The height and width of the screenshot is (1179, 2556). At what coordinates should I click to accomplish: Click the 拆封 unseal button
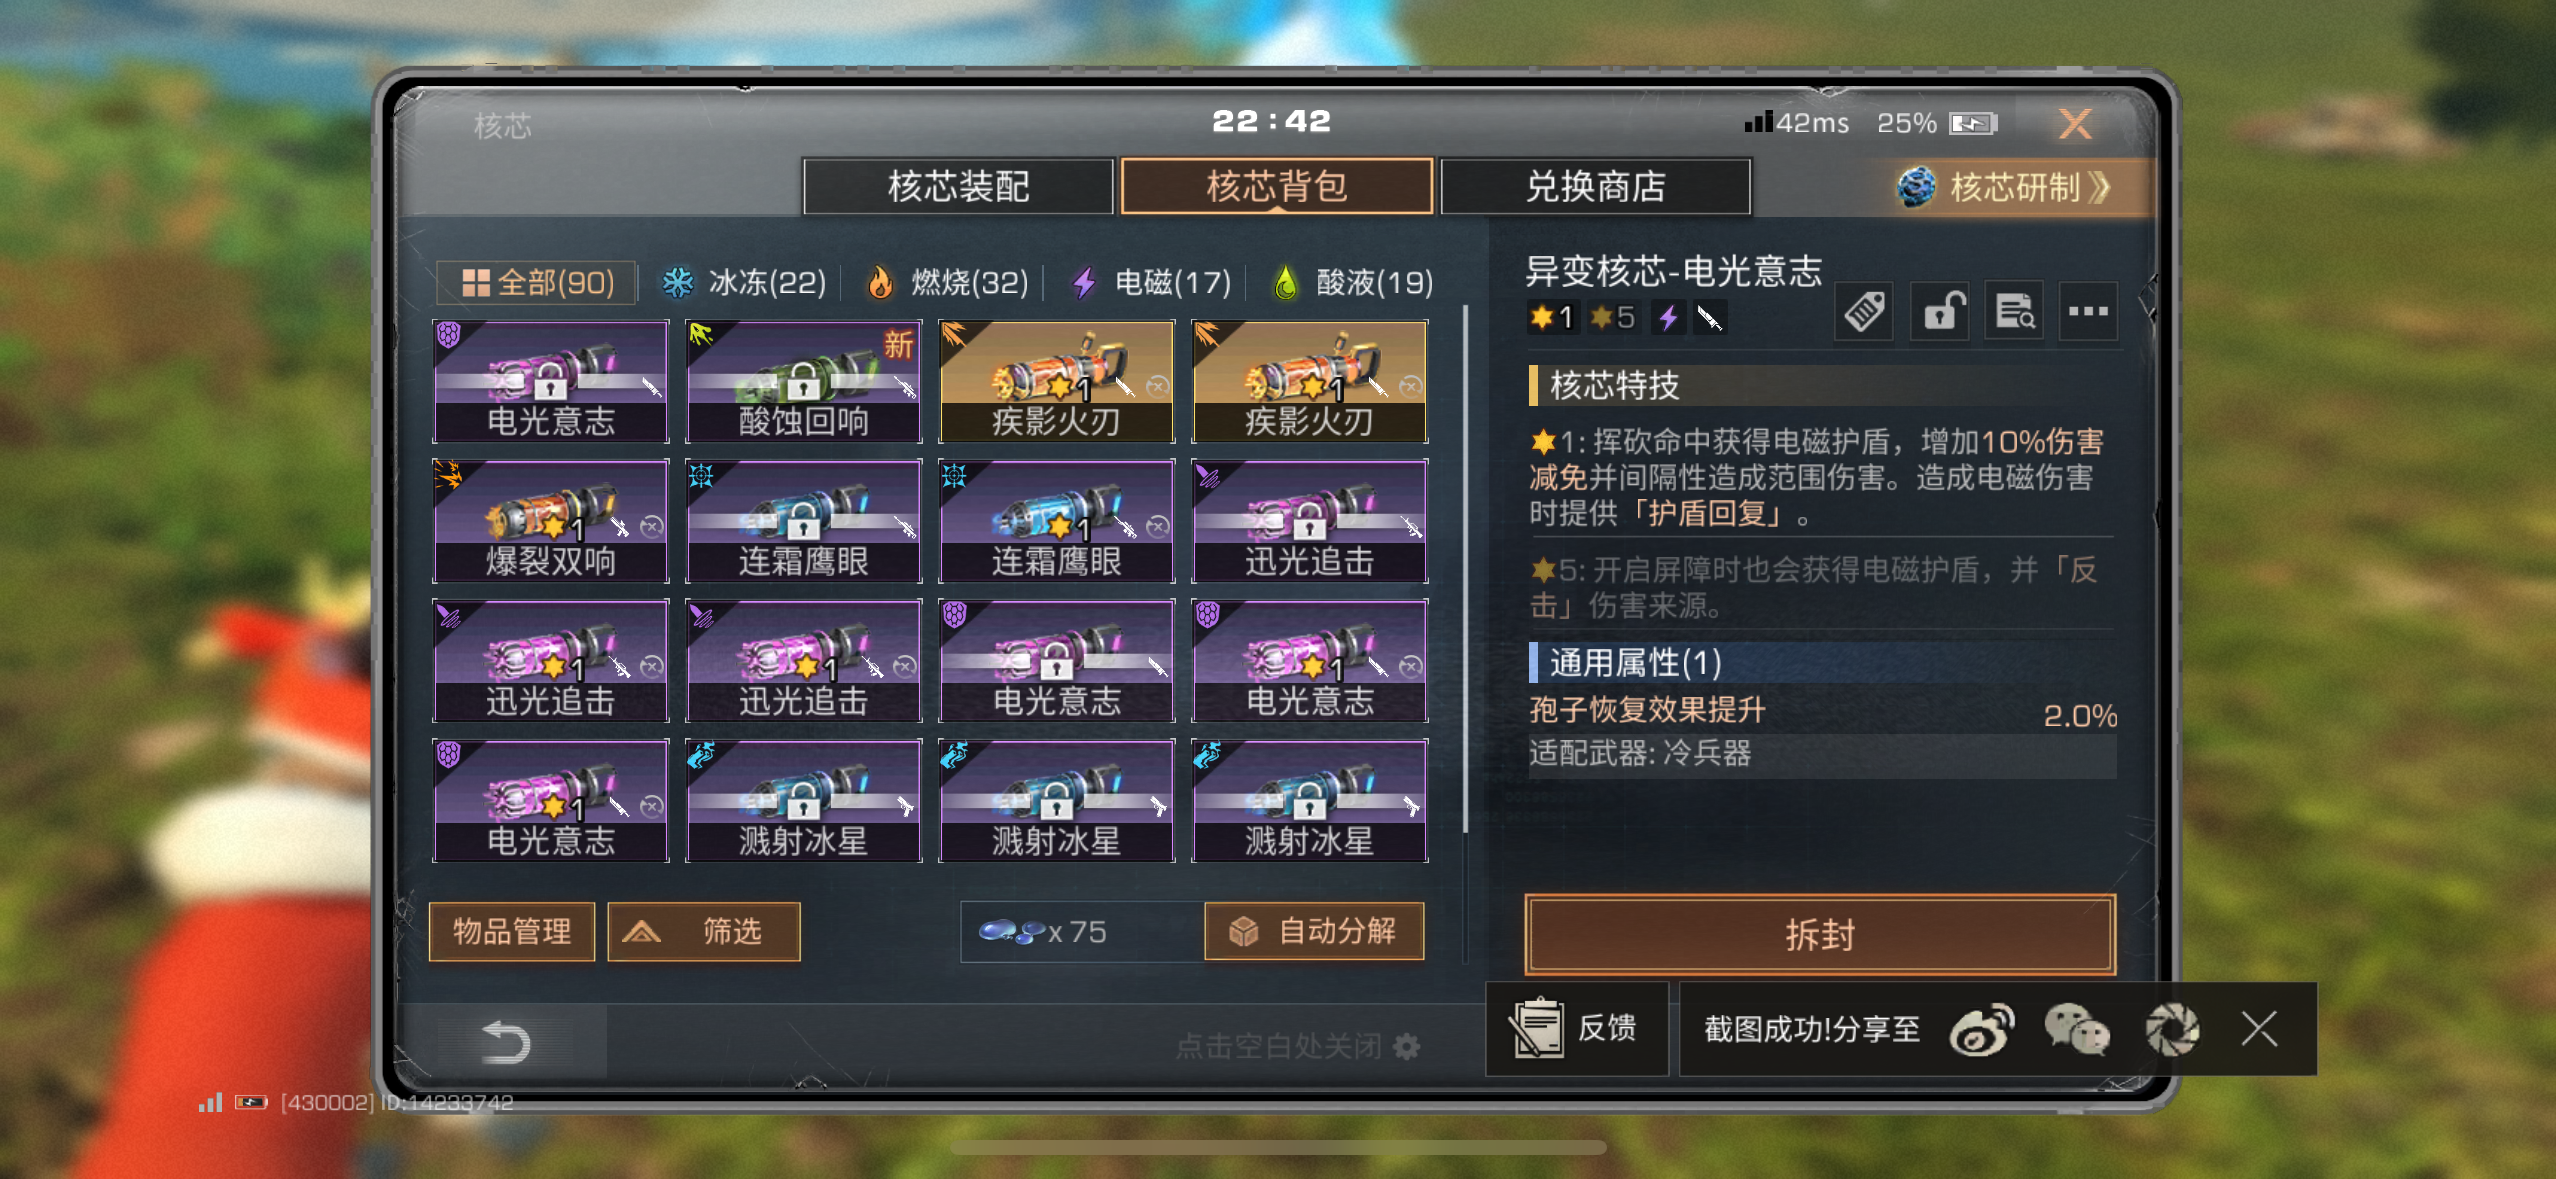(x=1820, y=935)
